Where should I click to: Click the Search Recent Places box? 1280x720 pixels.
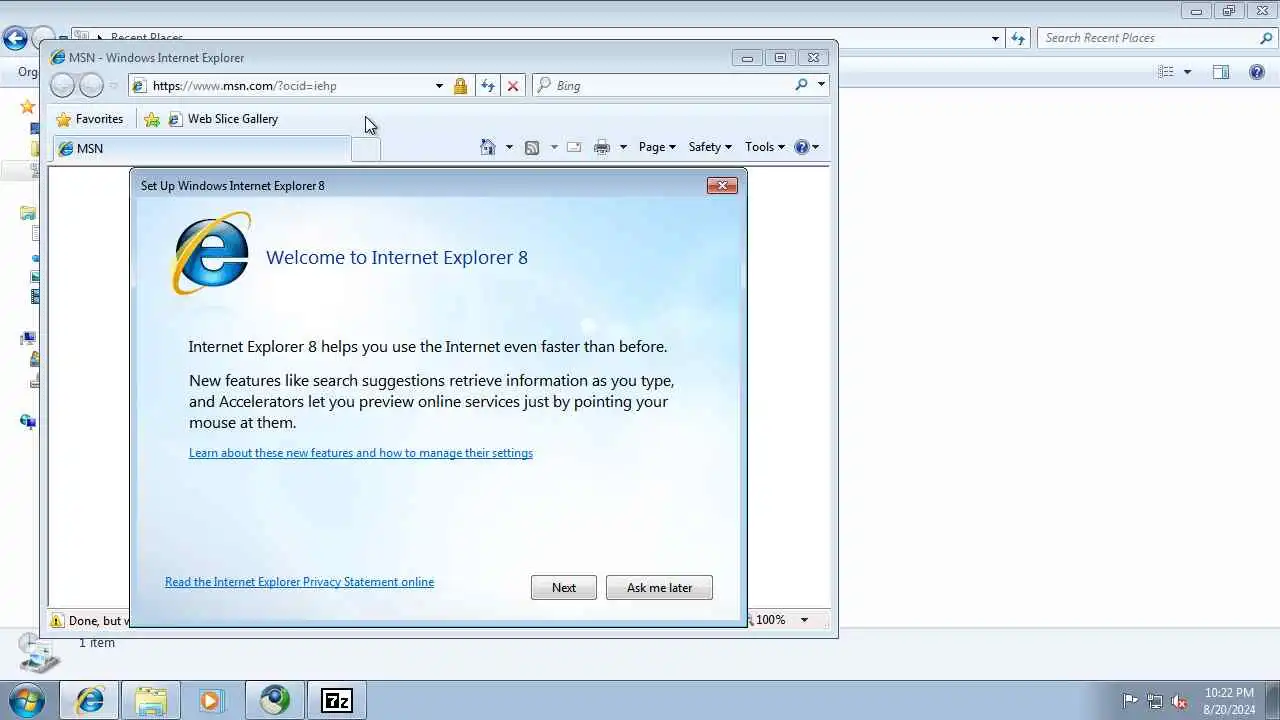coord(1148,38)
